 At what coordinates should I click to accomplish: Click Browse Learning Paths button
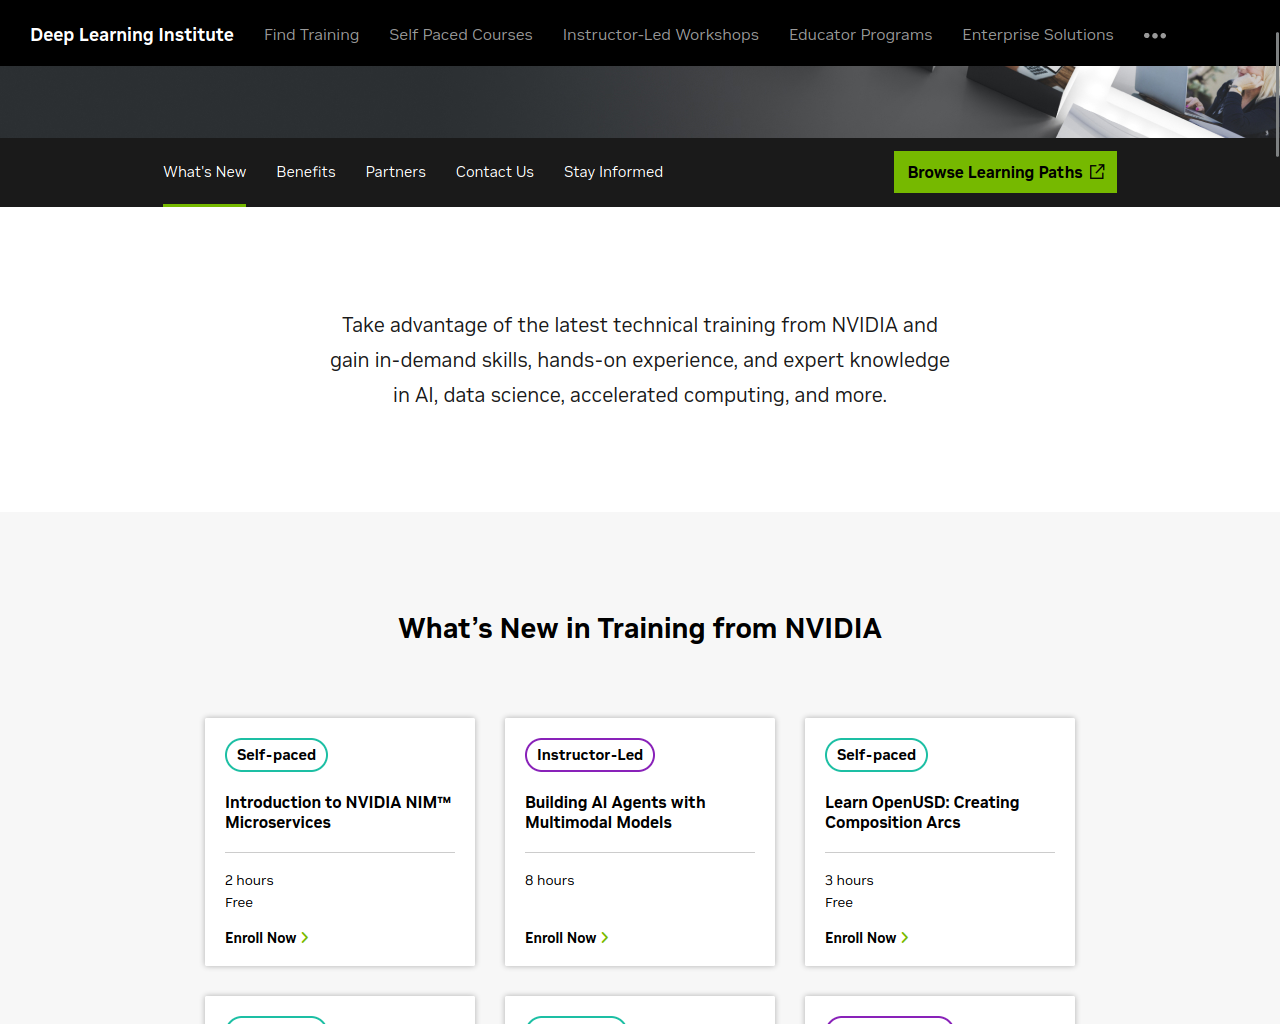click(1005, 172)
